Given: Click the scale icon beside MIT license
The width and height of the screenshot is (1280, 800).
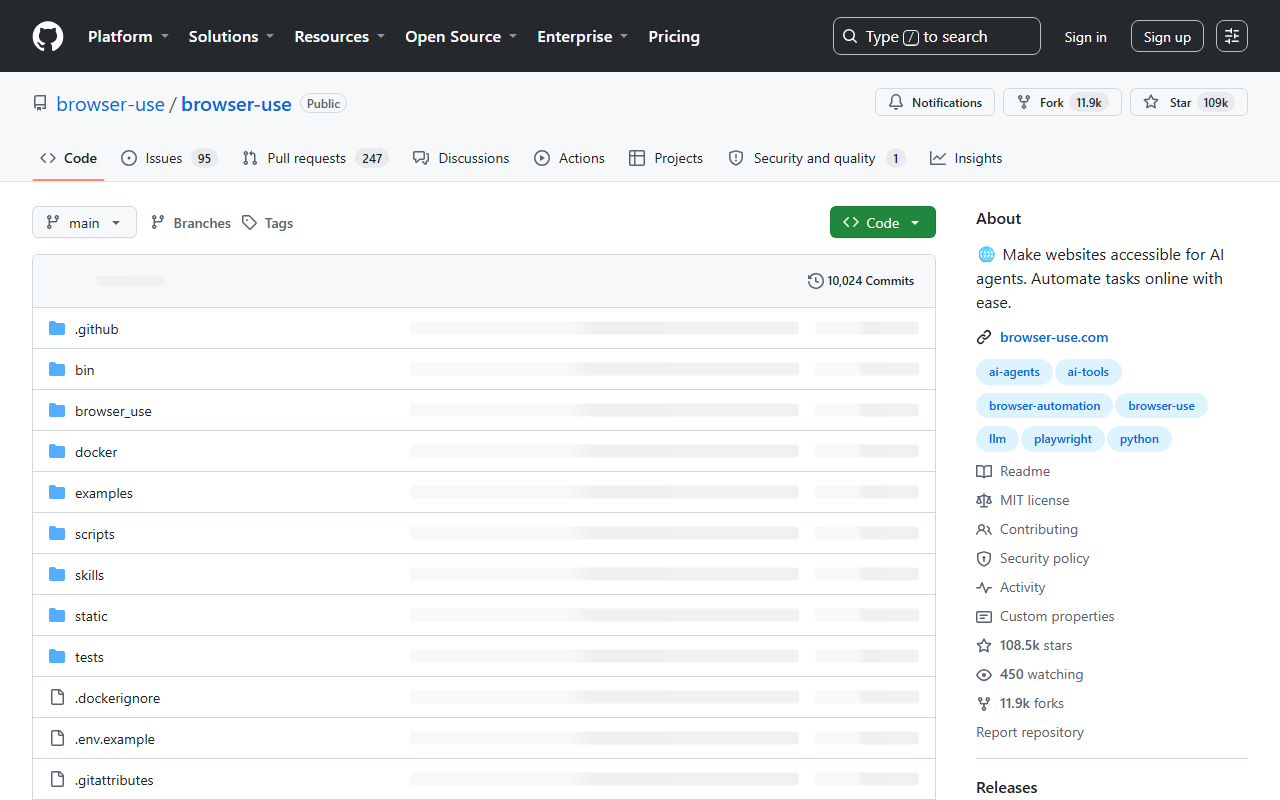Looking at the screenshot, I should (984, 501).
